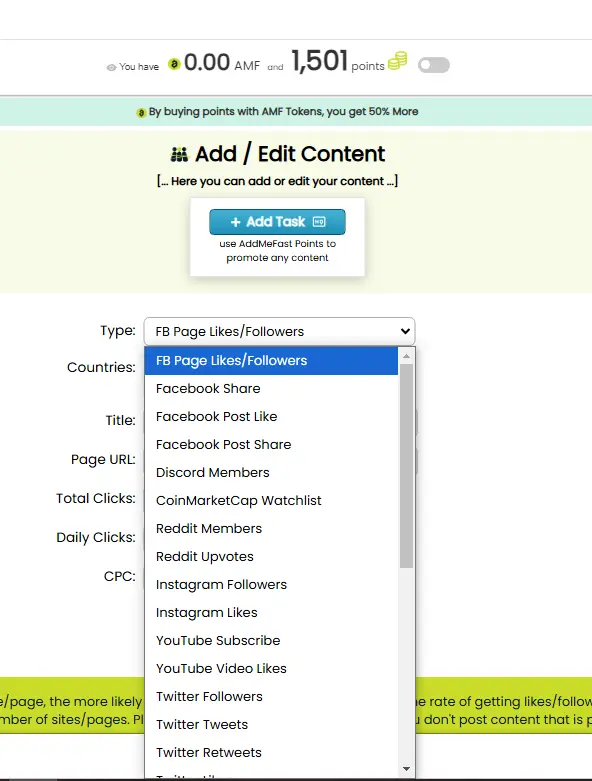The height and width of the screenshot is (781, 592).
Task: Choose Instagram Likes option
Action: click(x=271, y=613)
